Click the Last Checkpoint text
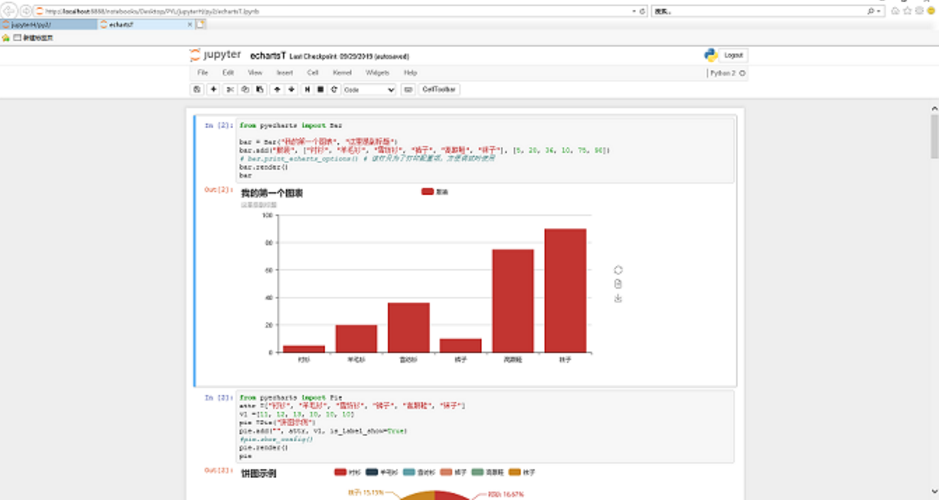The height and width of the screenshot is (501, 939). (349, 56)
